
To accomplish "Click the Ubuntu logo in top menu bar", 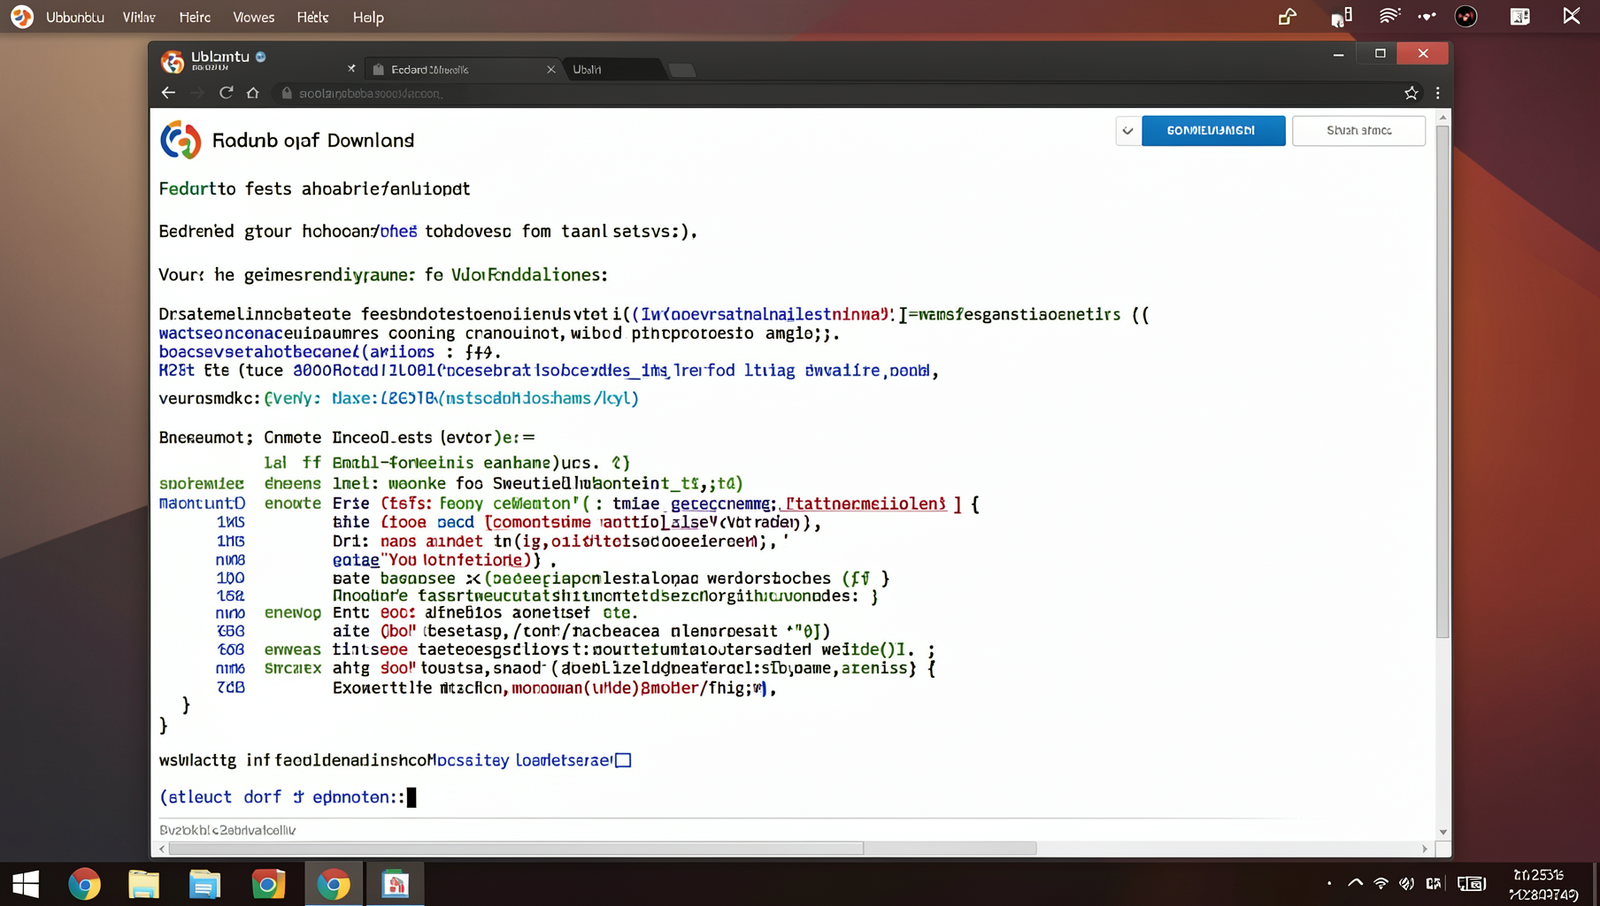I will 22,17.
